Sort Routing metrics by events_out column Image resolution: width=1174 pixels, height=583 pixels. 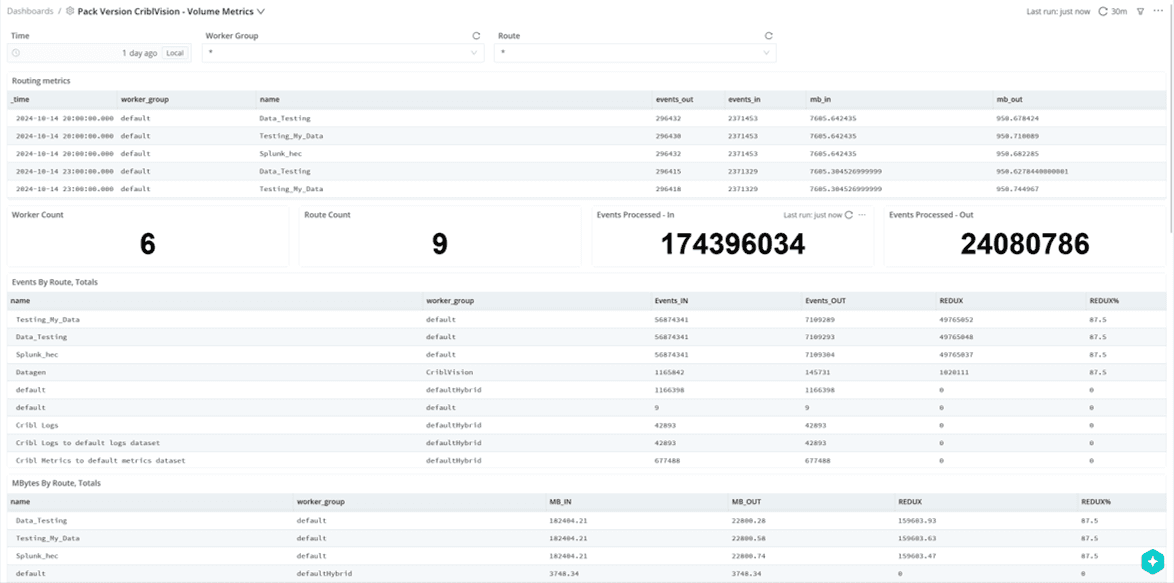tap(674, 100)
